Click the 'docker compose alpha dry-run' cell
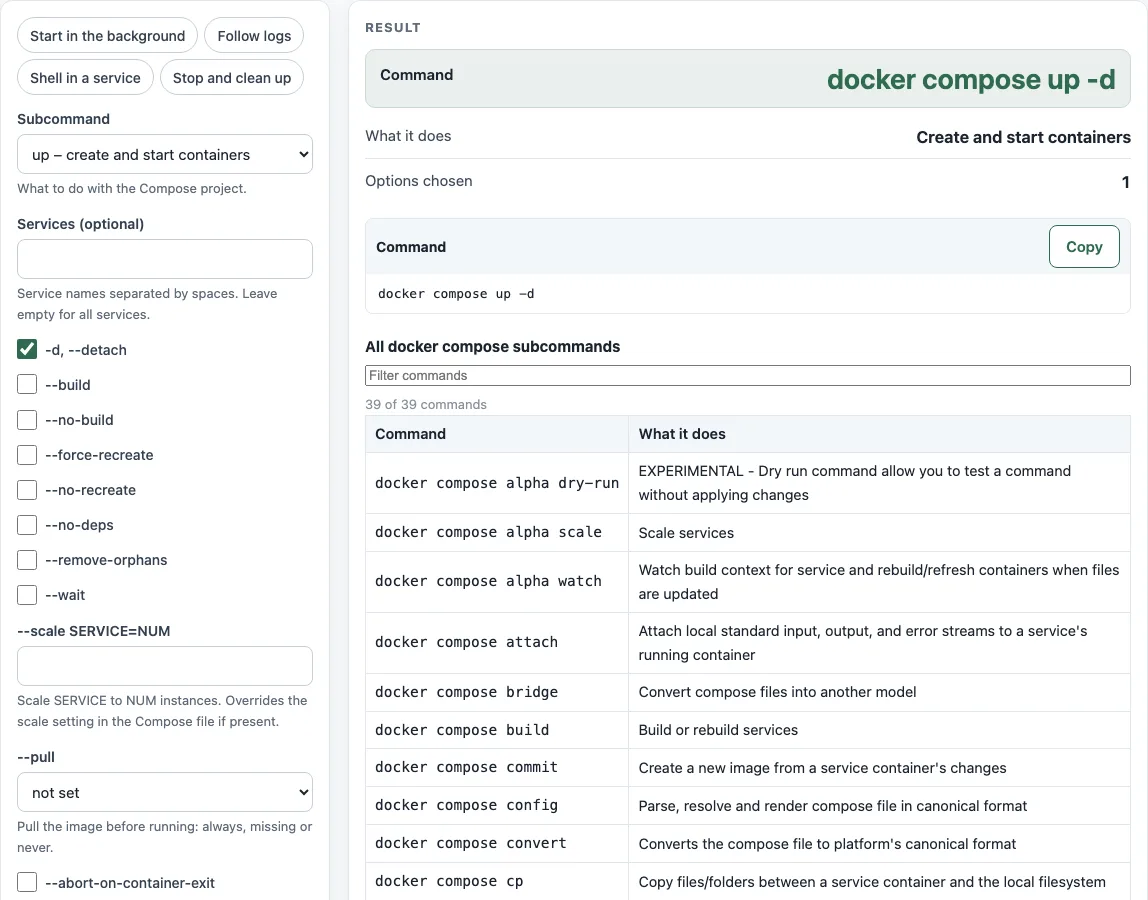 (x=496, y=483)
